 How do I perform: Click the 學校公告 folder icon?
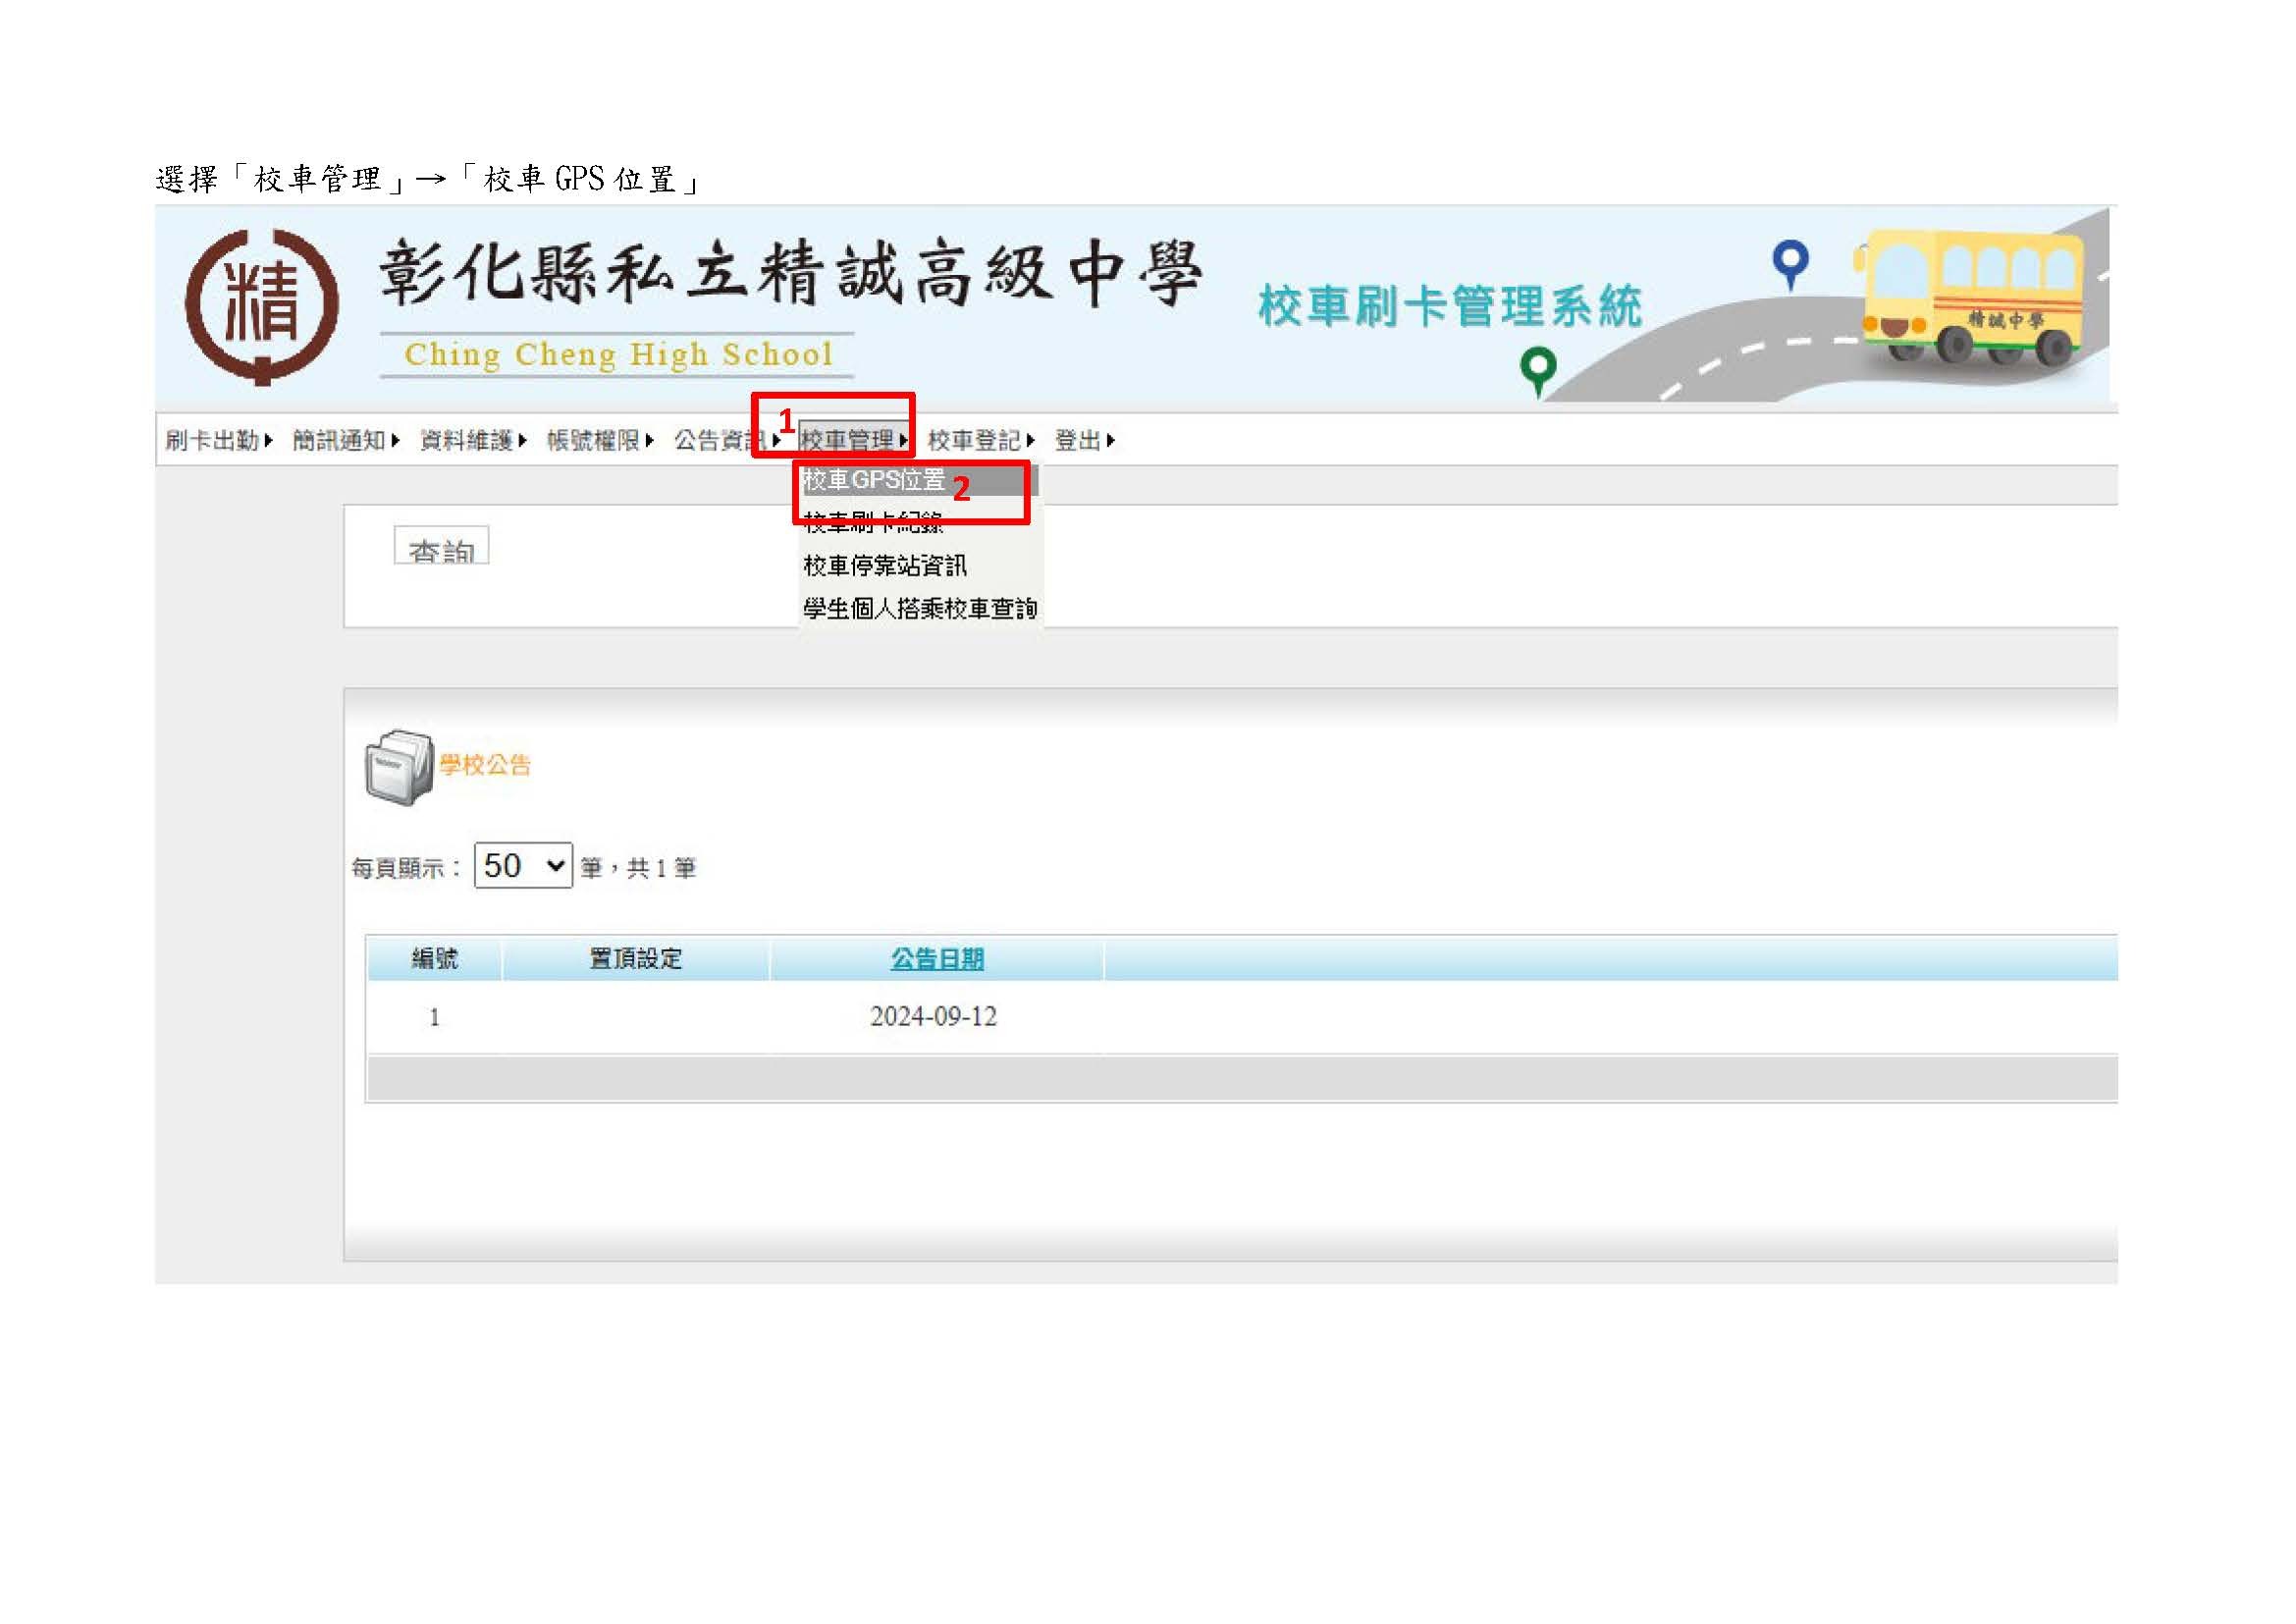(399, 767)
